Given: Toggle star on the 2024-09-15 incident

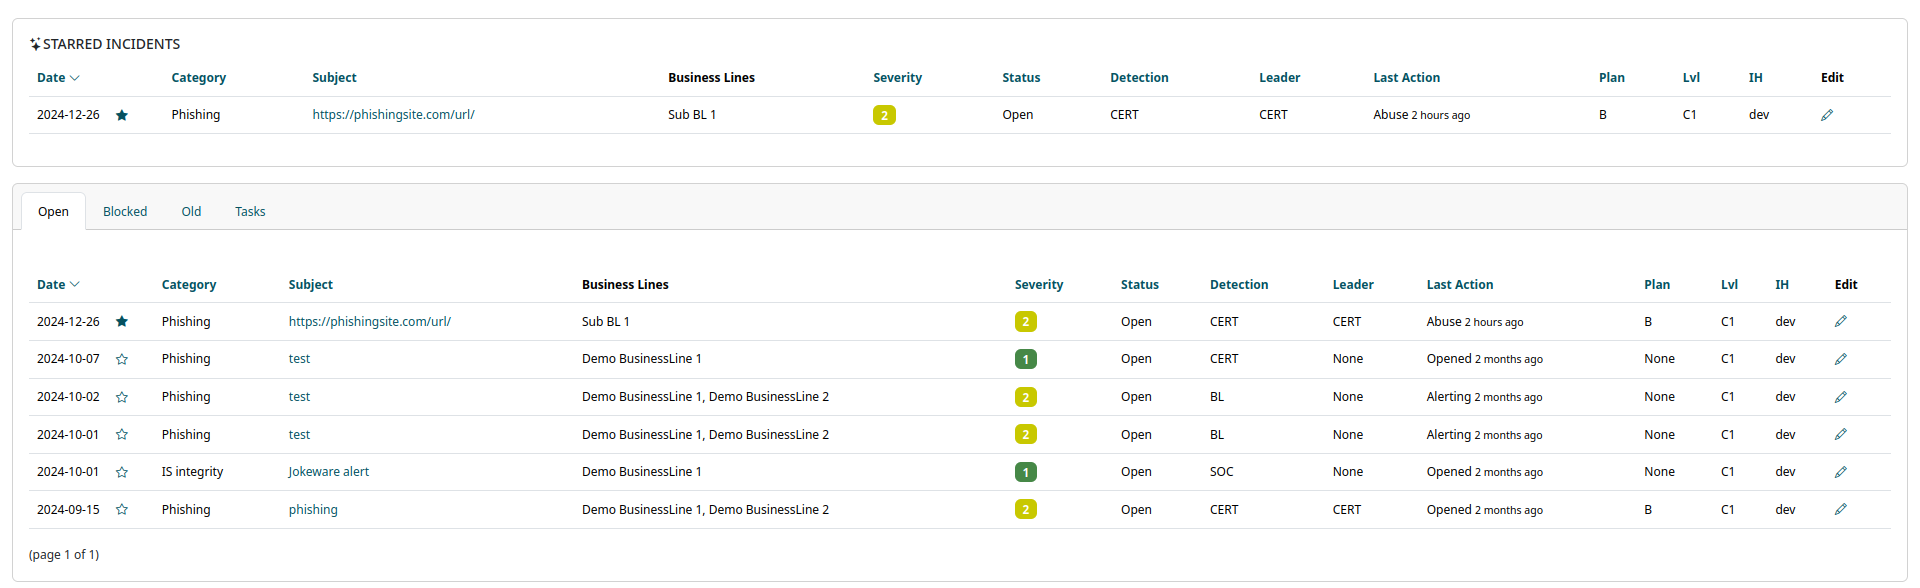Looking at the screenshot, I should click(122, 510).
